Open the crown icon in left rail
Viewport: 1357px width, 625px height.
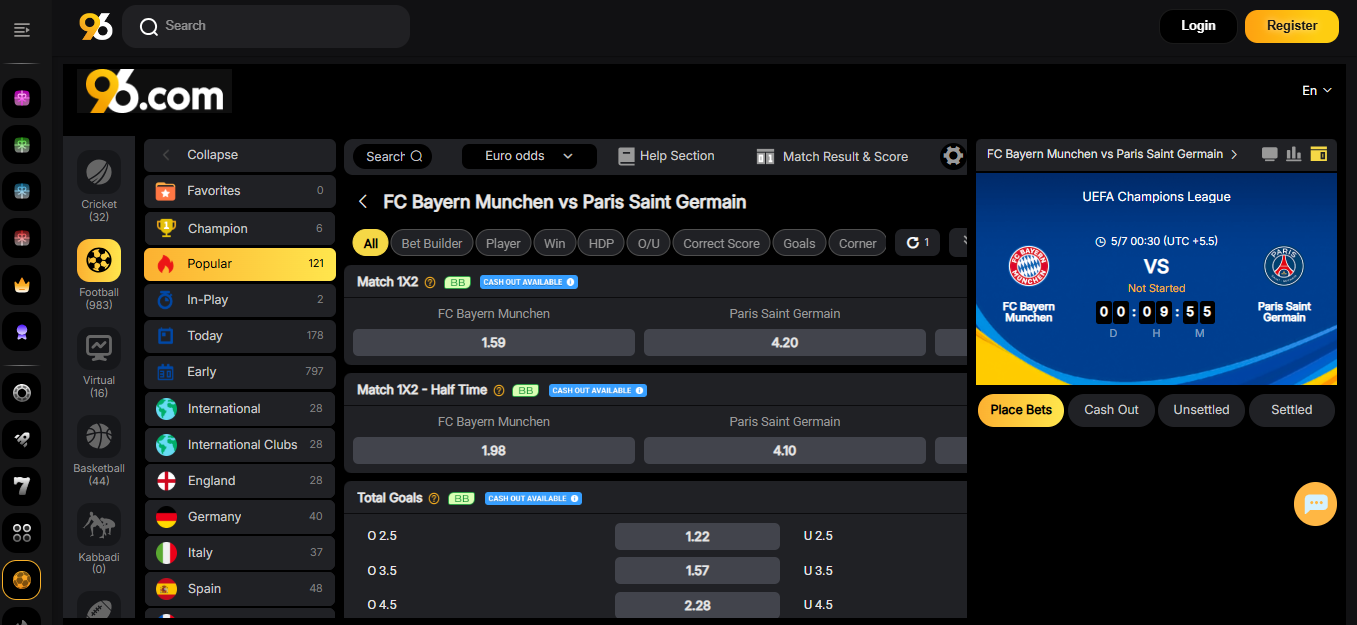tap(22, 285)
